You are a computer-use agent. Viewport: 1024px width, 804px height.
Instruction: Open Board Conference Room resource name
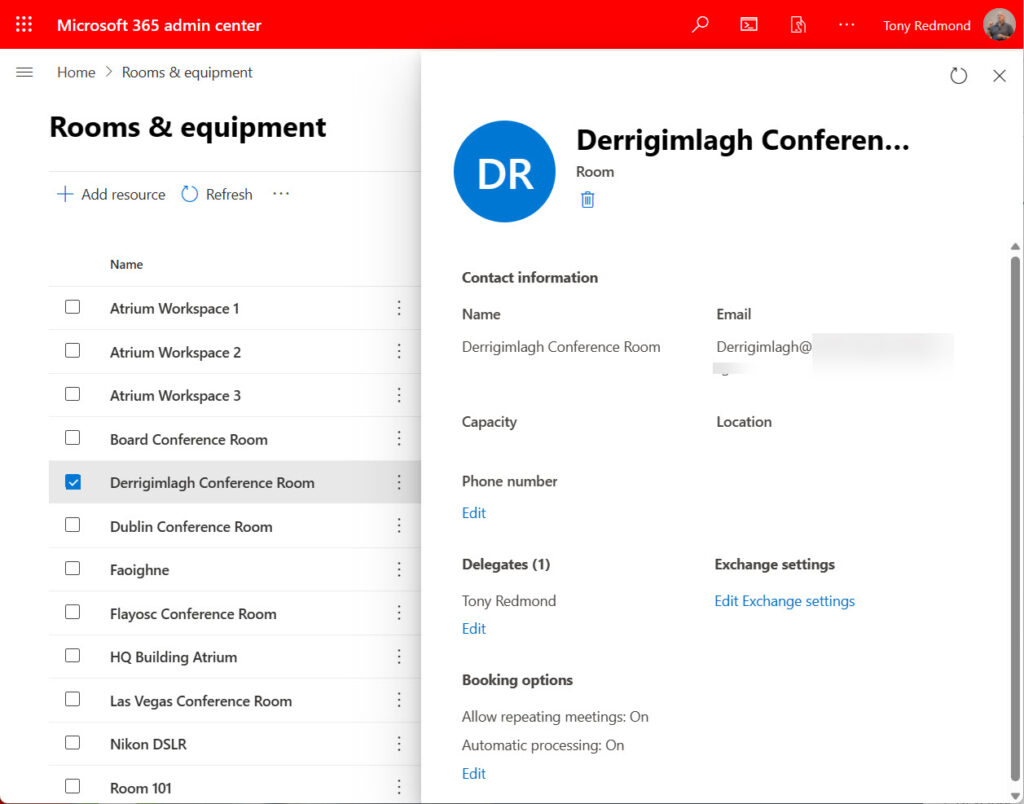tap(189, 439)
